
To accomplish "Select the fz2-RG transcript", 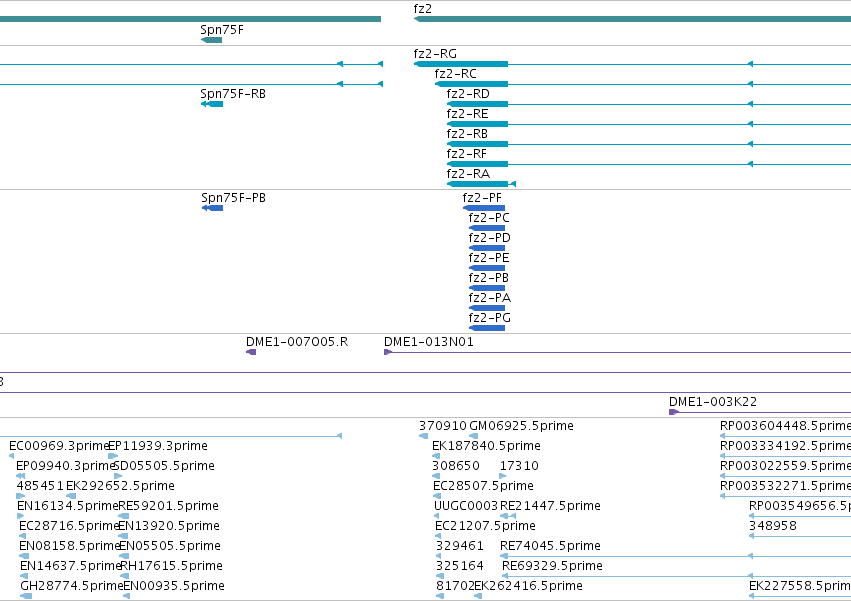I will pyautogui.click(x=632, y=64).
